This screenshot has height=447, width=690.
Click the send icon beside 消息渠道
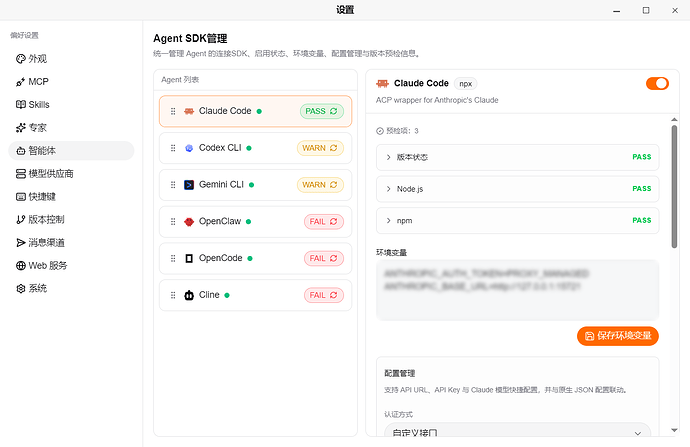(x=21, y=242)
